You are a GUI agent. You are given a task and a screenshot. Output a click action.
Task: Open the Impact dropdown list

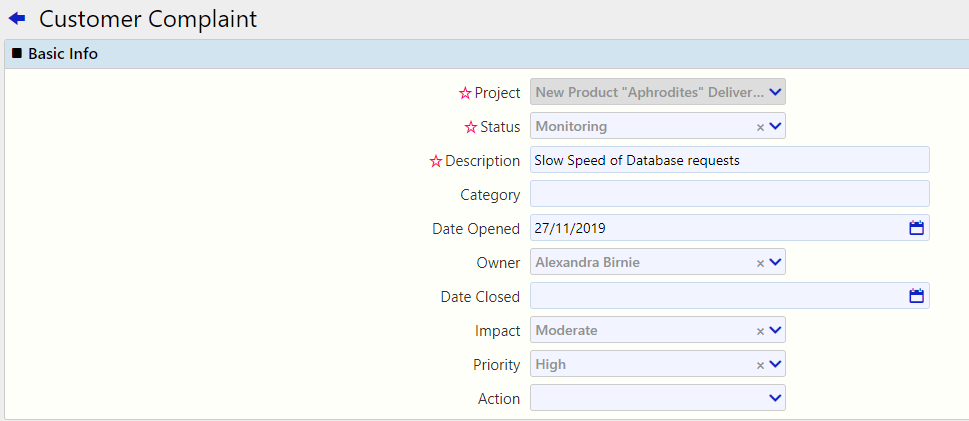tap(776, 331)
